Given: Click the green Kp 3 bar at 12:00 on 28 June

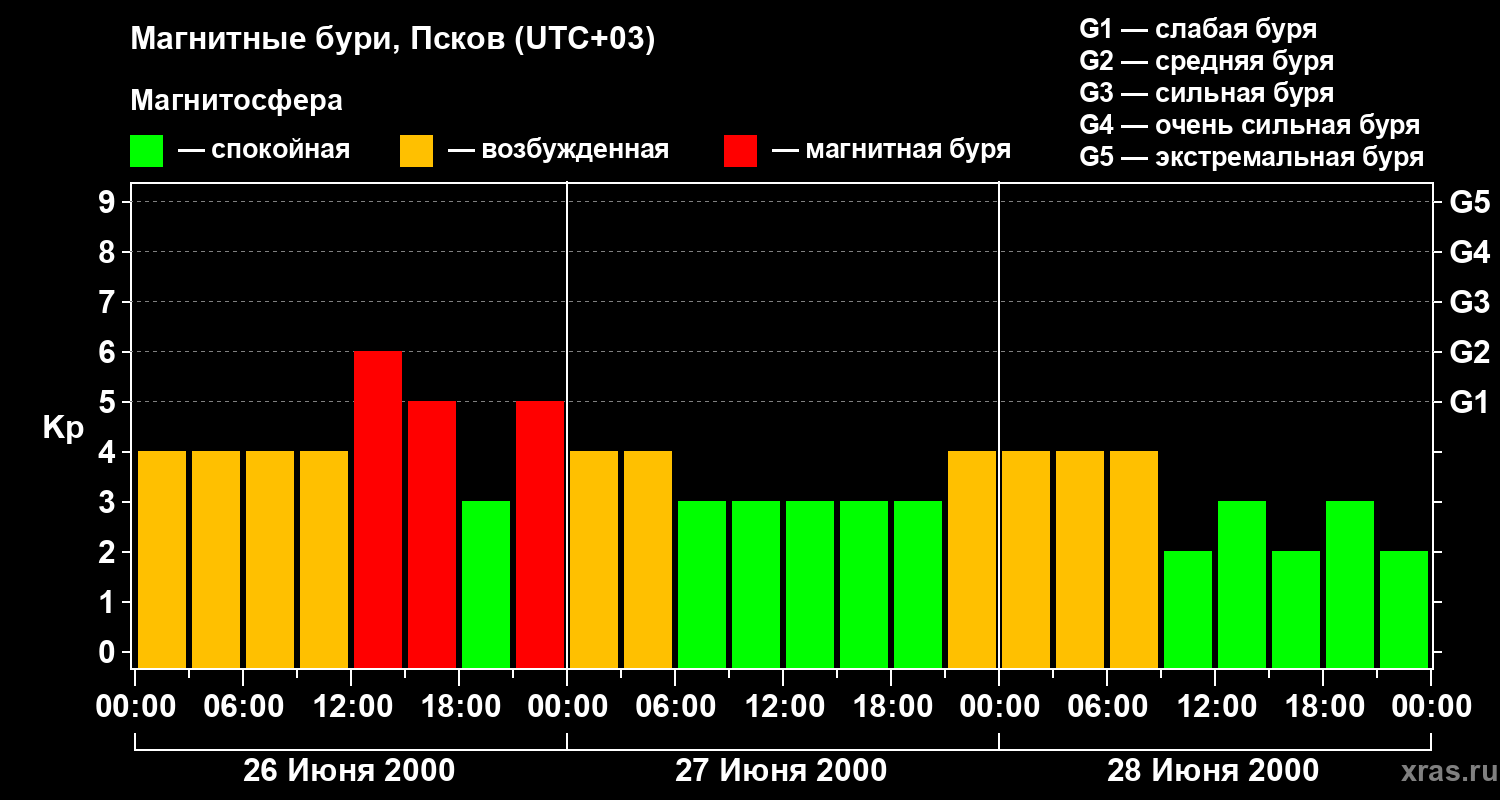Looking at the screenshot, I should point(1242,585).
